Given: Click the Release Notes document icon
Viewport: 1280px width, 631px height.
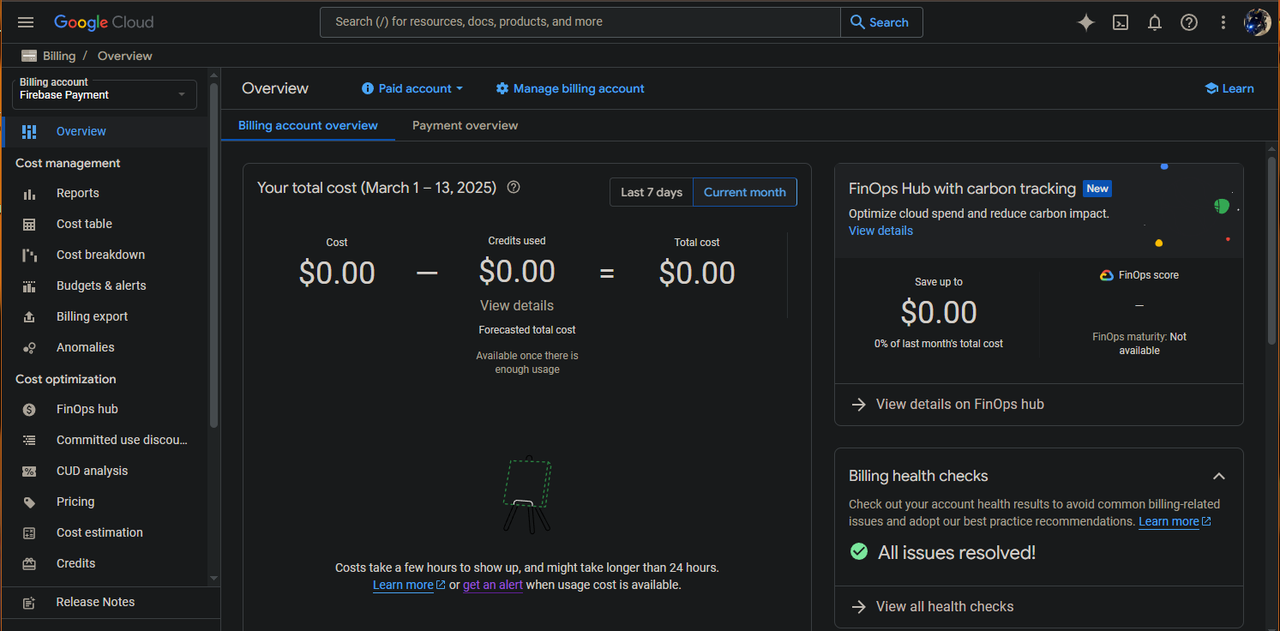Looking at the screenshot, I should click(x=29, y=603).
